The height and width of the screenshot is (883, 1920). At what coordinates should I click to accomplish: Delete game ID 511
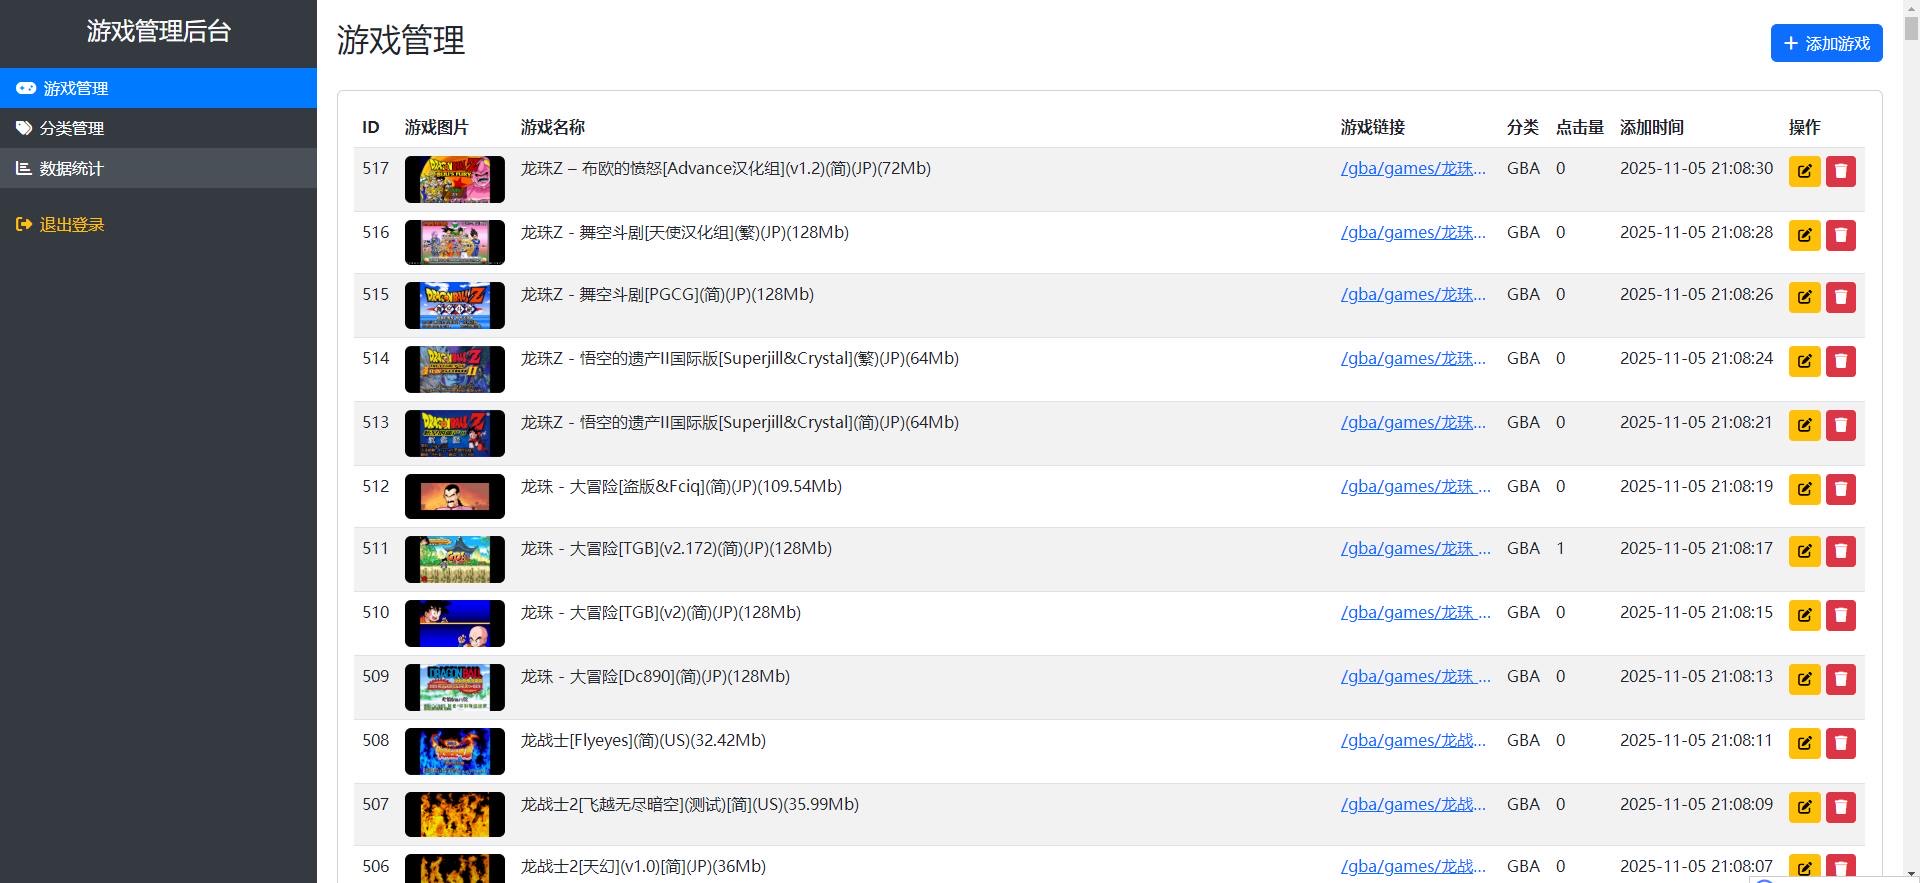[x=1840, y=551]
